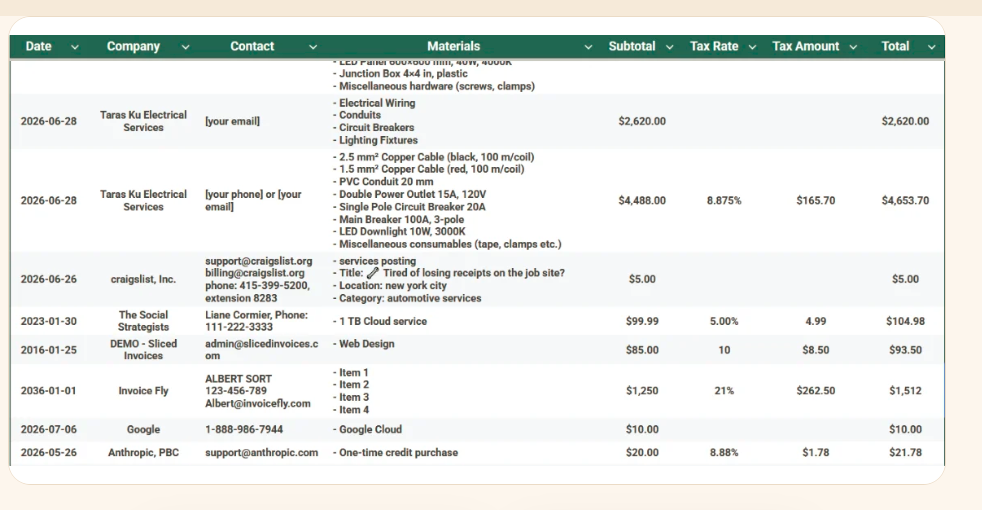Open the Date column filter dropdown

pos(75,47)
